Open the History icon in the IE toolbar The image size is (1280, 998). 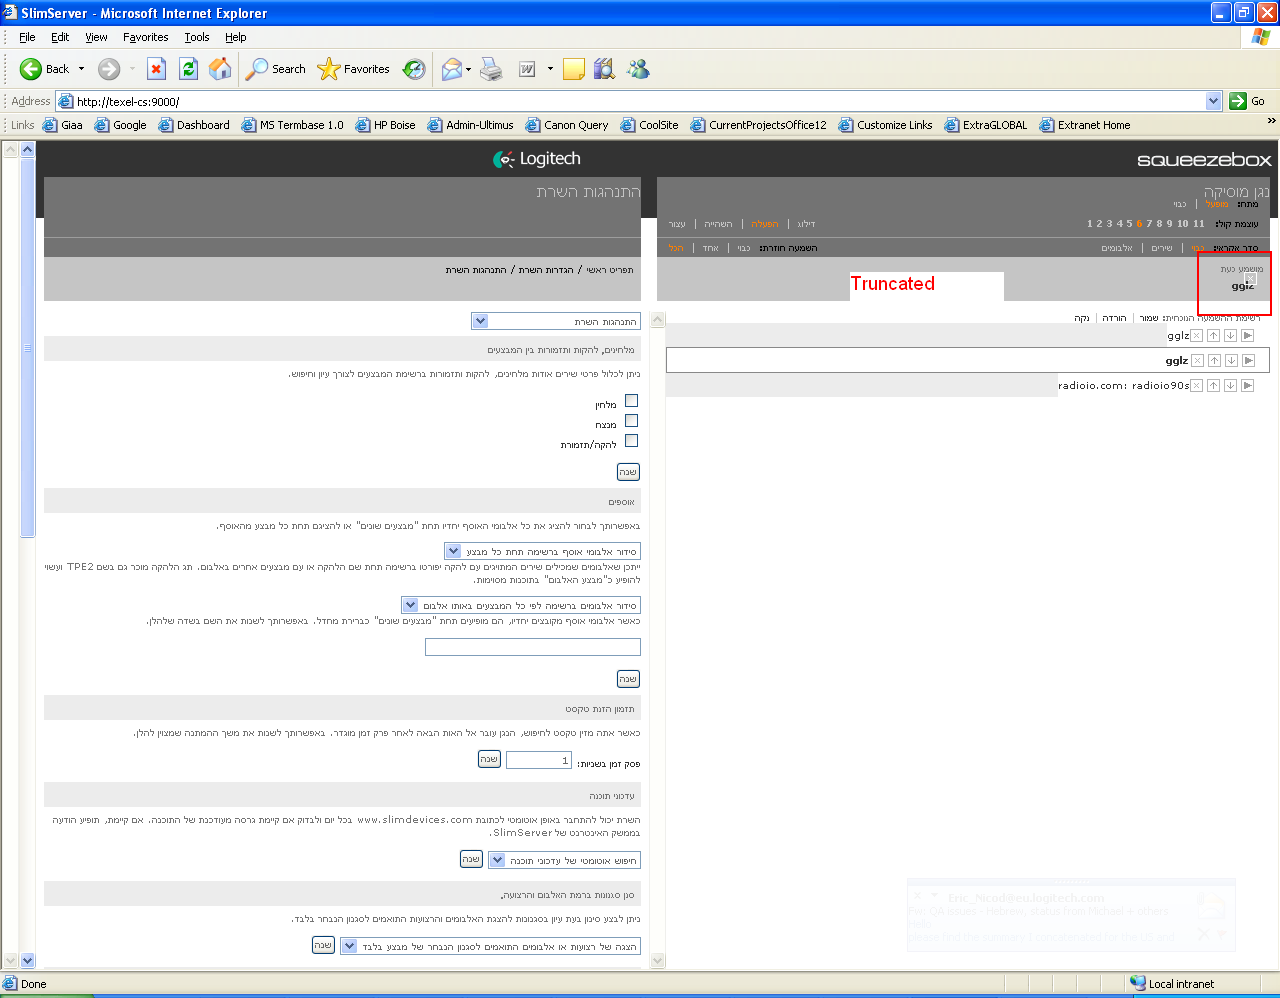point(414,69)
